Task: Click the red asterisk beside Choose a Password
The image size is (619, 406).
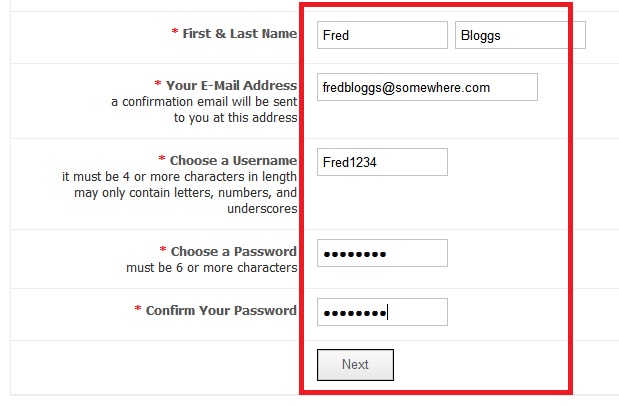Action: 163,251
